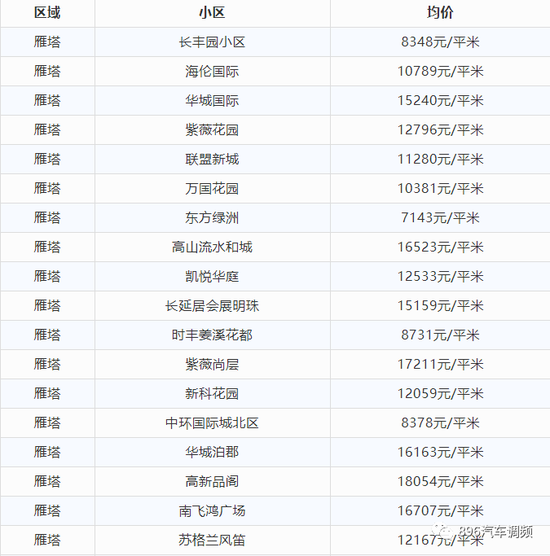Select the 长丰园小区 cell
The image size is (550, 556).
(x=212, y=42)
